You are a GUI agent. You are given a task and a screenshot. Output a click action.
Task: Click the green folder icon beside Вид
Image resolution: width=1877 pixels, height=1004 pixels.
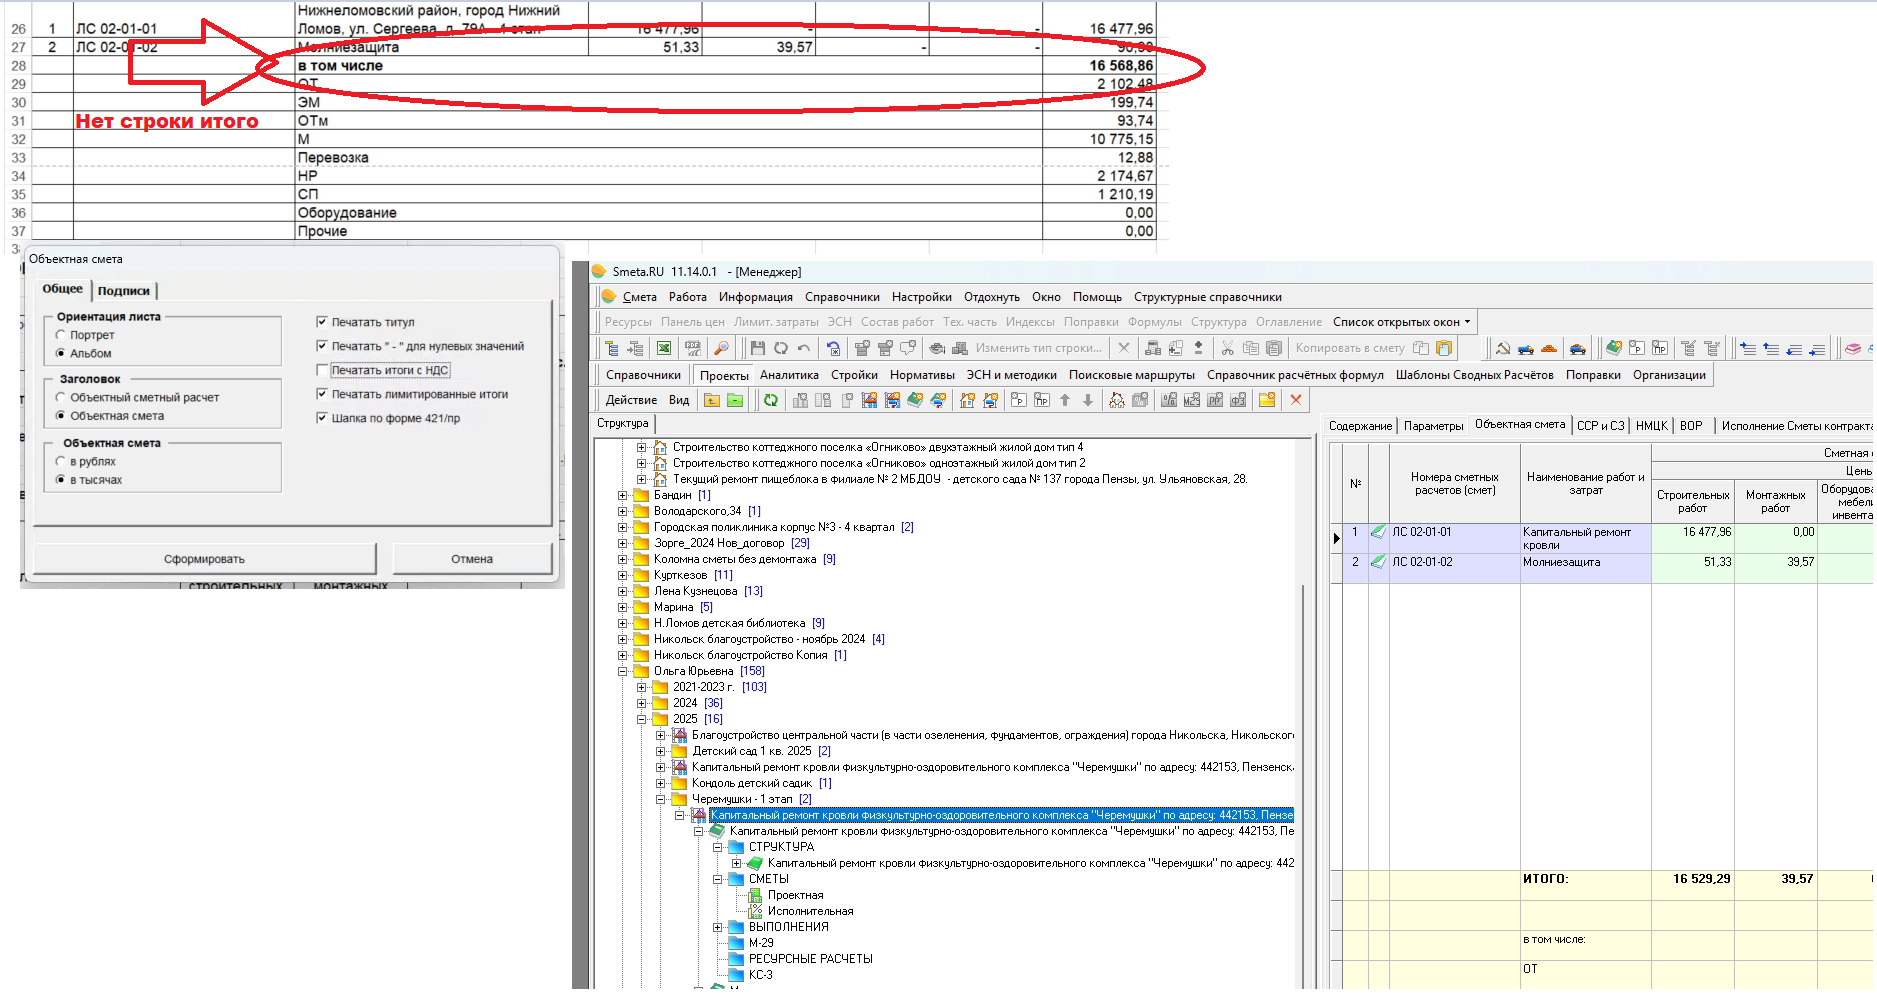click(735, 400)
